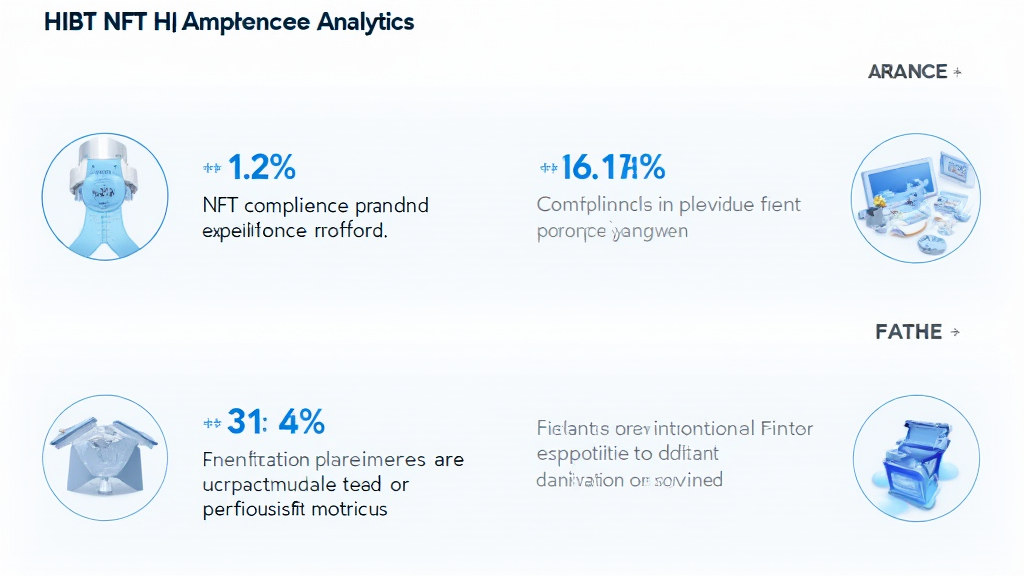Open the 'Fnenfitation plareimeres are' description
The height and width of the screenshot is (576, 1024).
tap(332, 460)
